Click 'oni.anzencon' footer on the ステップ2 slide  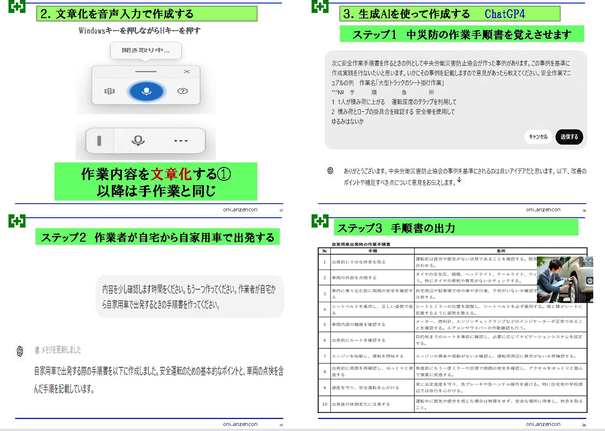tap(240, 424)
